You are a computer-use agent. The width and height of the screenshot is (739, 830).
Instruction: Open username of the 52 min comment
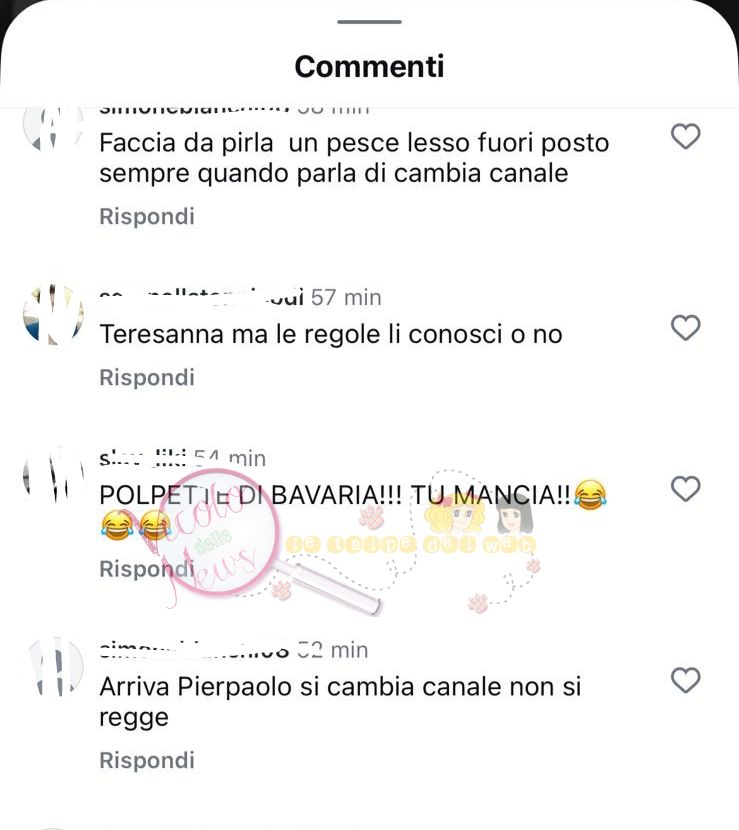[195, 649]
